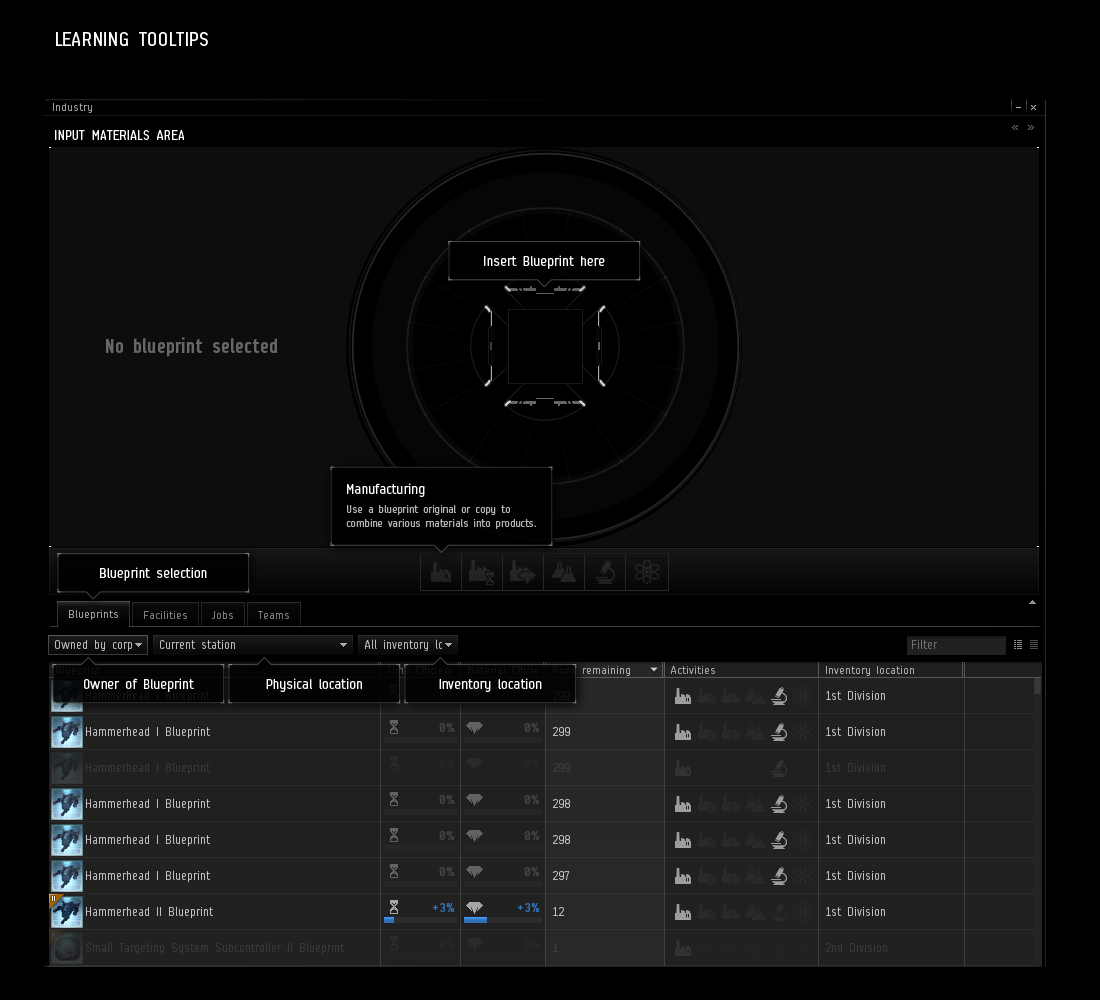
Task: Click the runs value 297
Action: (x=561, y=876)
